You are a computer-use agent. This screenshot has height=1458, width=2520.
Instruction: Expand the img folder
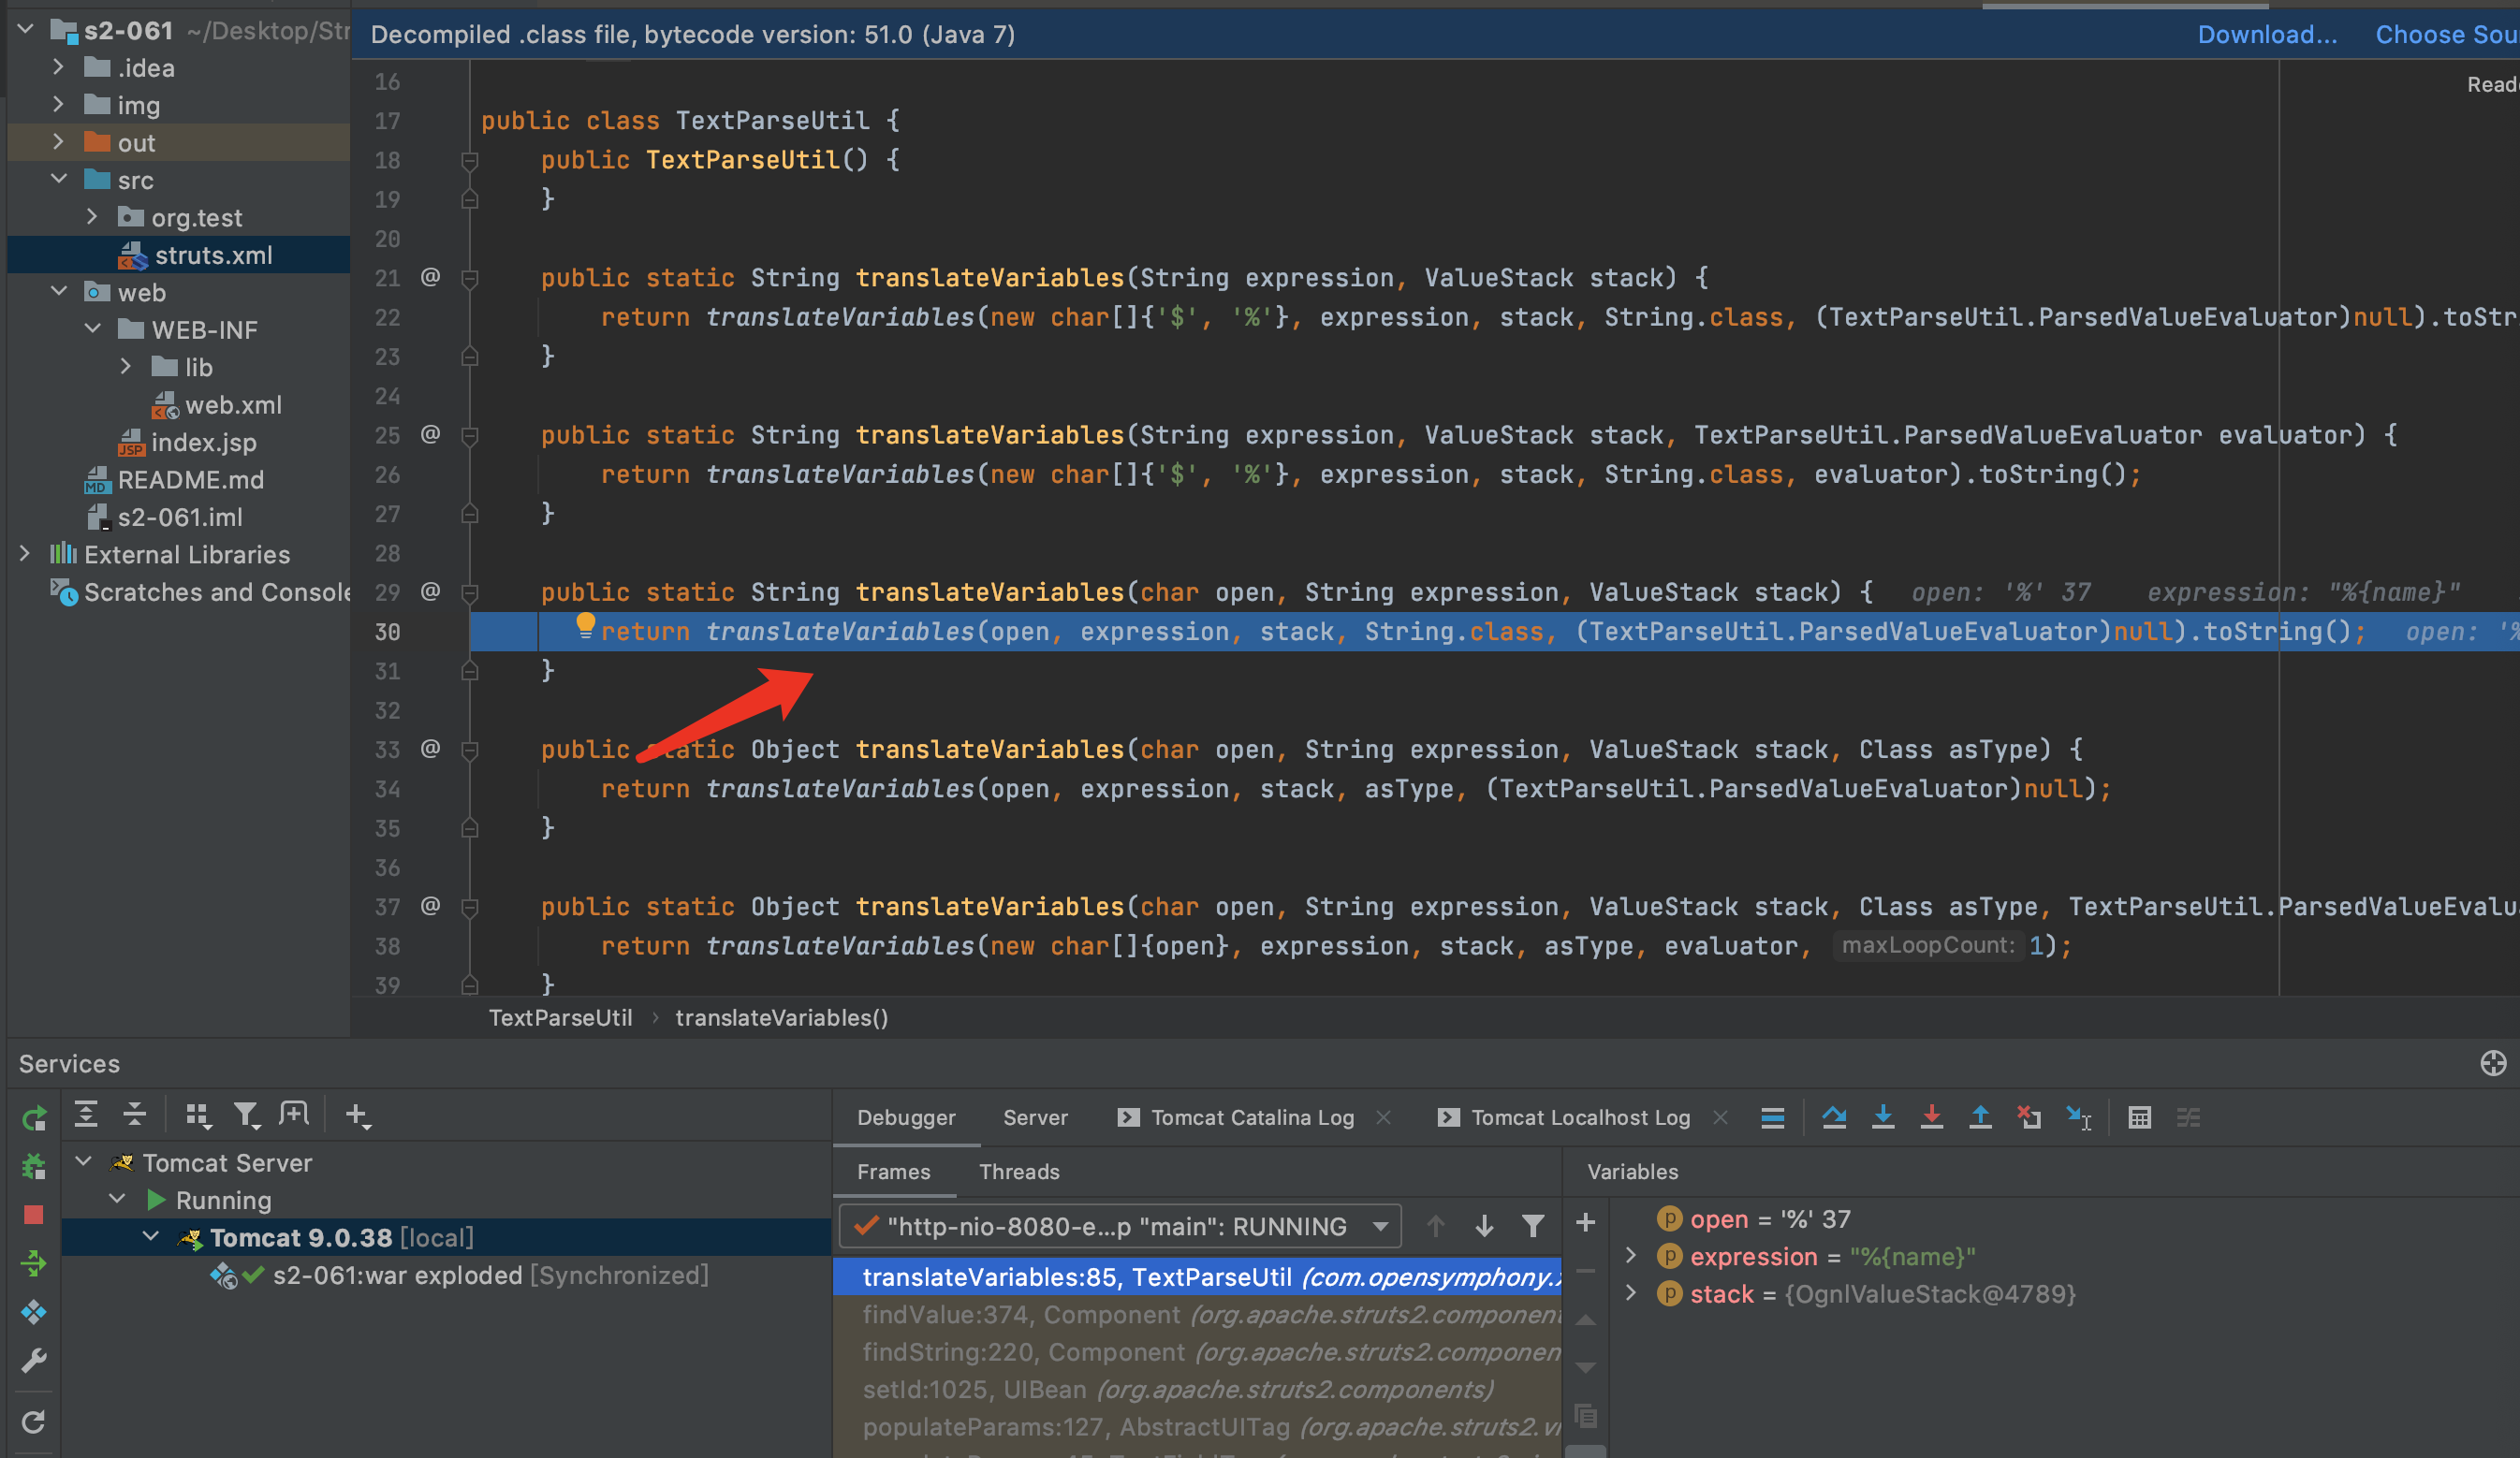tap(58, 104)
